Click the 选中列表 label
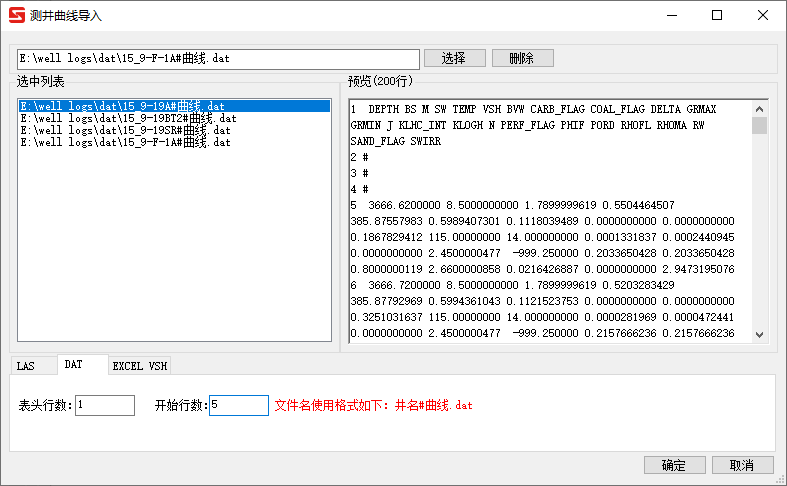This screenshot has width=787, height=486. pos(41,81)
